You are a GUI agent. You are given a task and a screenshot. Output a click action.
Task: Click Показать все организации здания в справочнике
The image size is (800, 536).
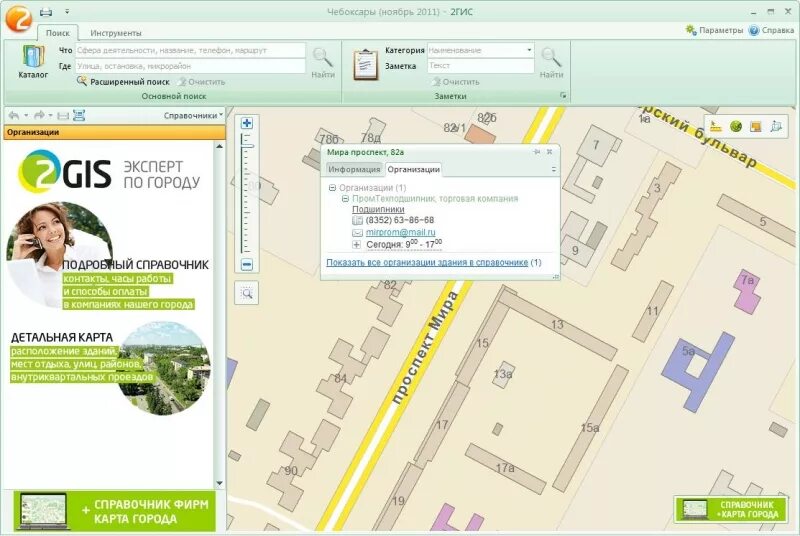pyautogui.click(x=427, y=262)
